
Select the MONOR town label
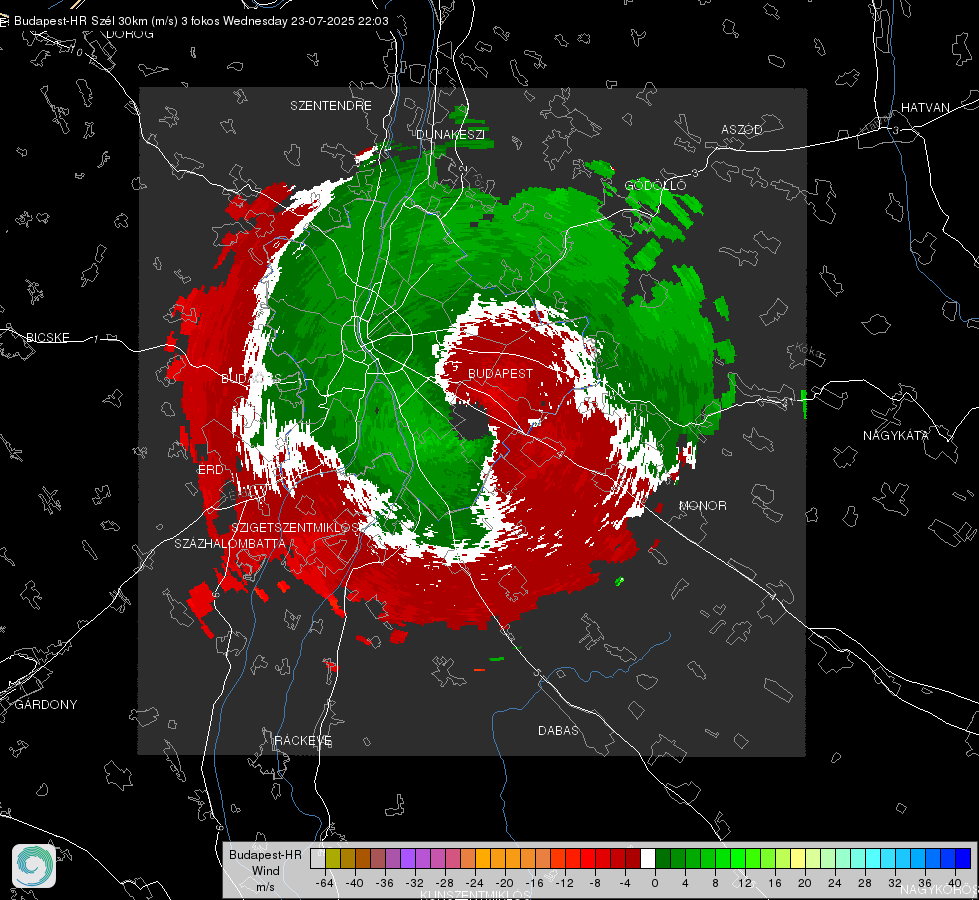(702, 505)
